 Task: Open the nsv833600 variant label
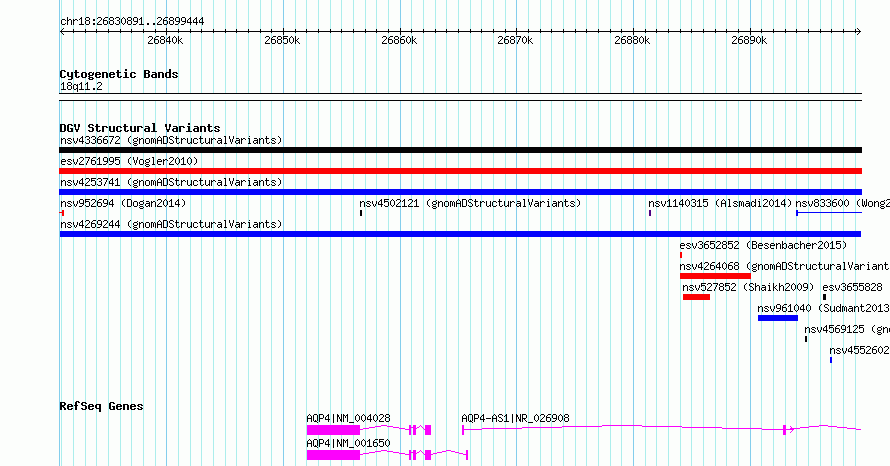[842, 203]
